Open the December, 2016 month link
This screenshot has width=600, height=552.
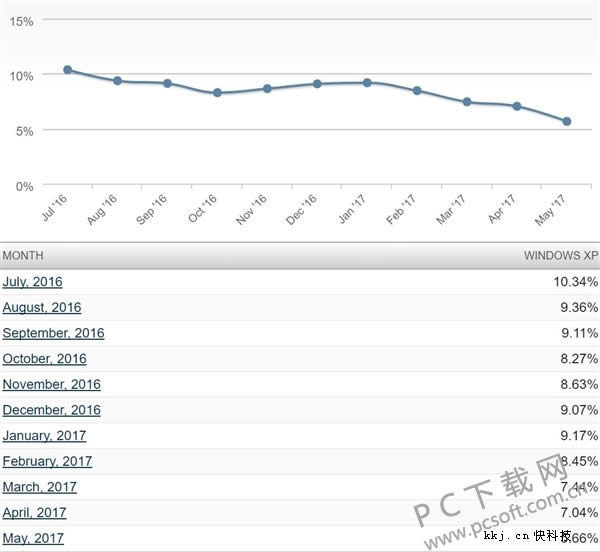52,410
